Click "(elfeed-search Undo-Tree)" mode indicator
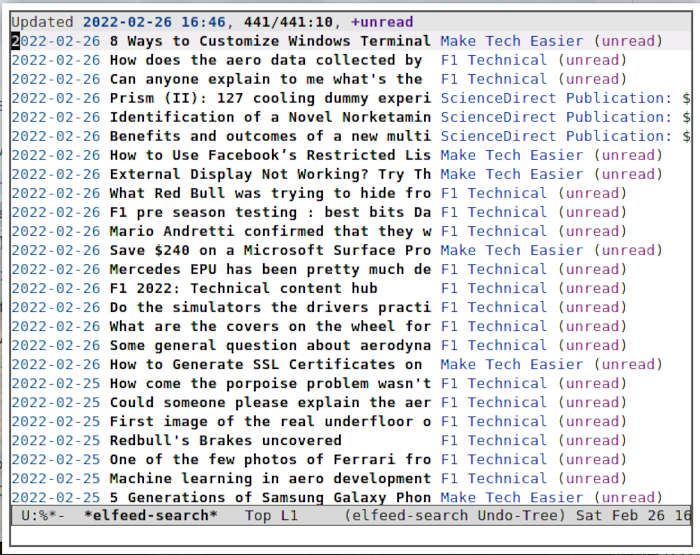The height and width of the screenshot is (555, 700). (x=454, y=515)
